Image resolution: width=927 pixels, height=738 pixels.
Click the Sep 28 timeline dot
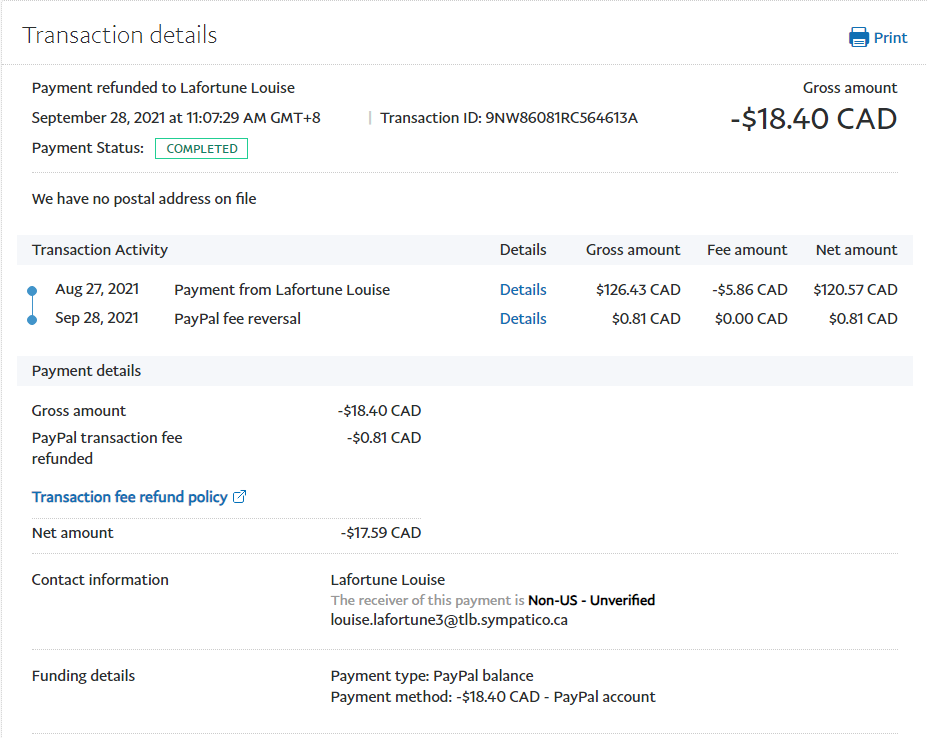coord(32,320)
